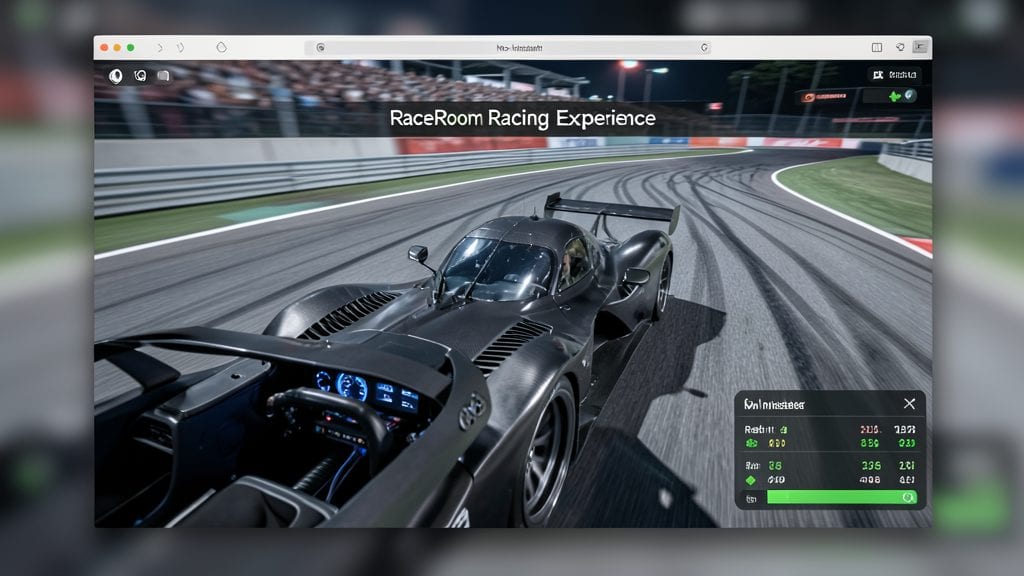The width and height of the screenshot is (1024, 576).
Task: Click the labeled button at page top-right
Action: click(x=894, y=75)
